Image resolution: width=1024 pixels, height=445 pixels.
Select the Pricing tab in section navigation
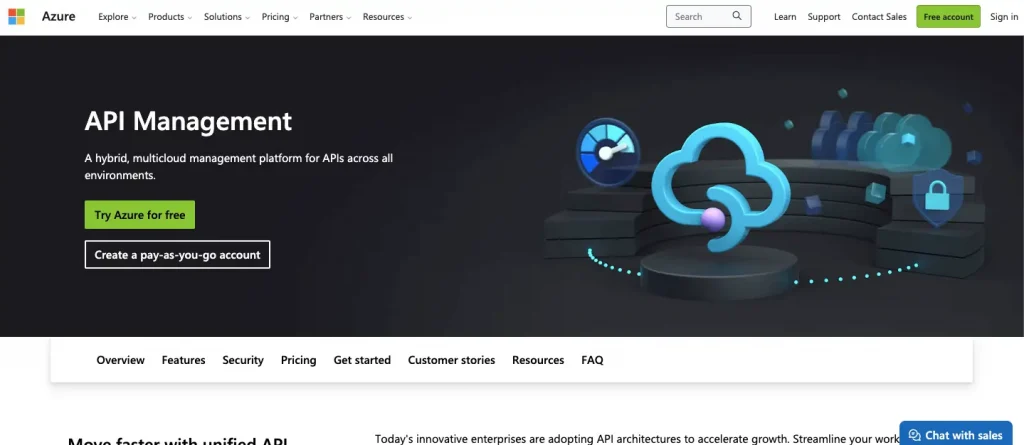click(x=298, y=360)
